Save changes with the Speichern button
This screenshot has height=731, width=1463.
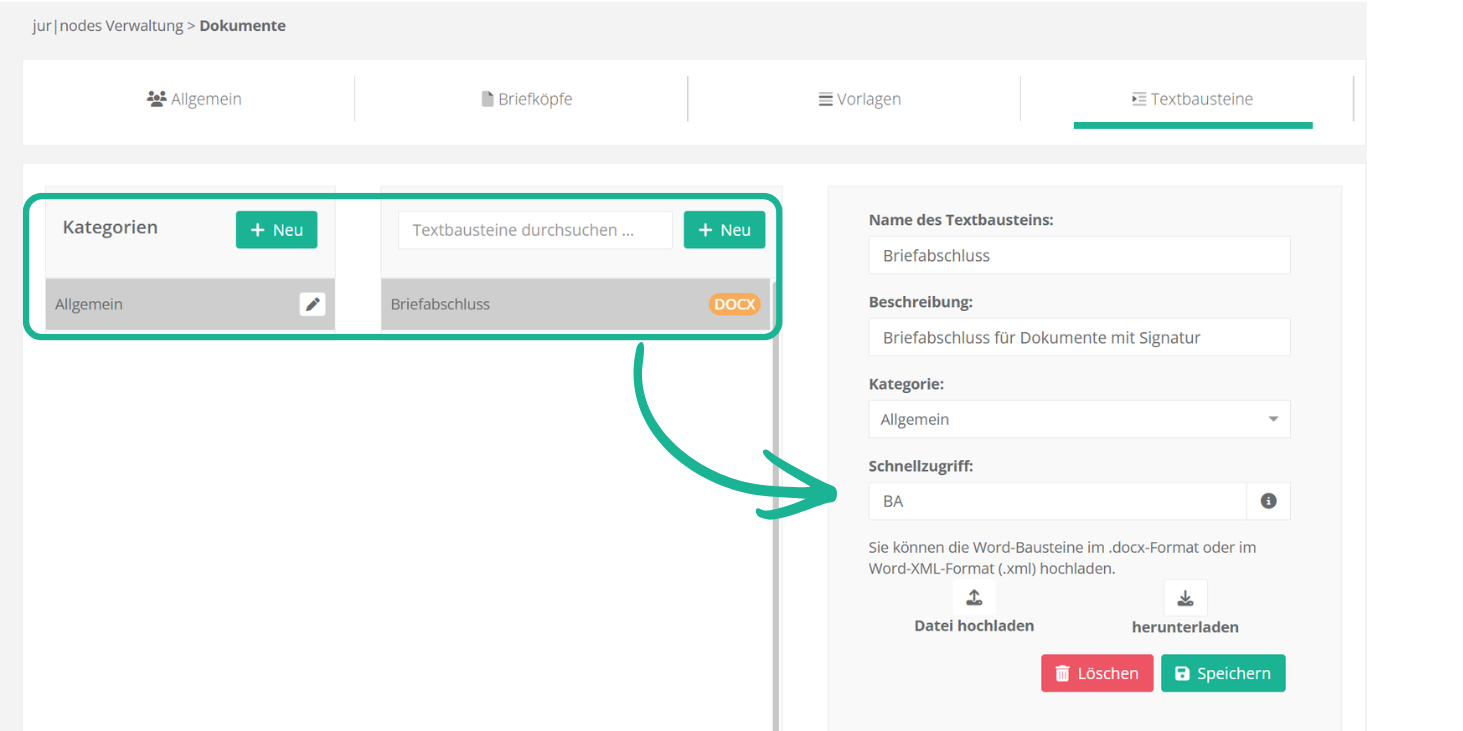point(1222,673)
